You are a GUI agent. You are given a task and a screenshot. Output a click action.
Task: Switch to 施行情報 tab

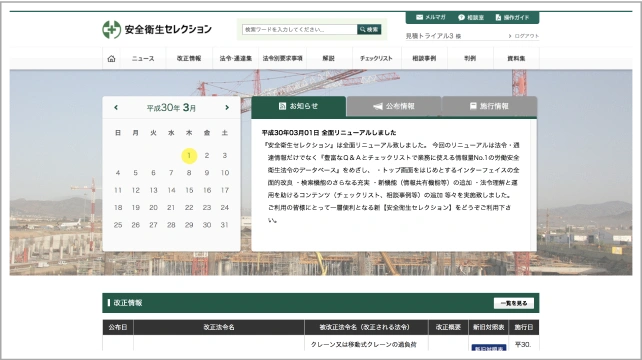point(489,106)
